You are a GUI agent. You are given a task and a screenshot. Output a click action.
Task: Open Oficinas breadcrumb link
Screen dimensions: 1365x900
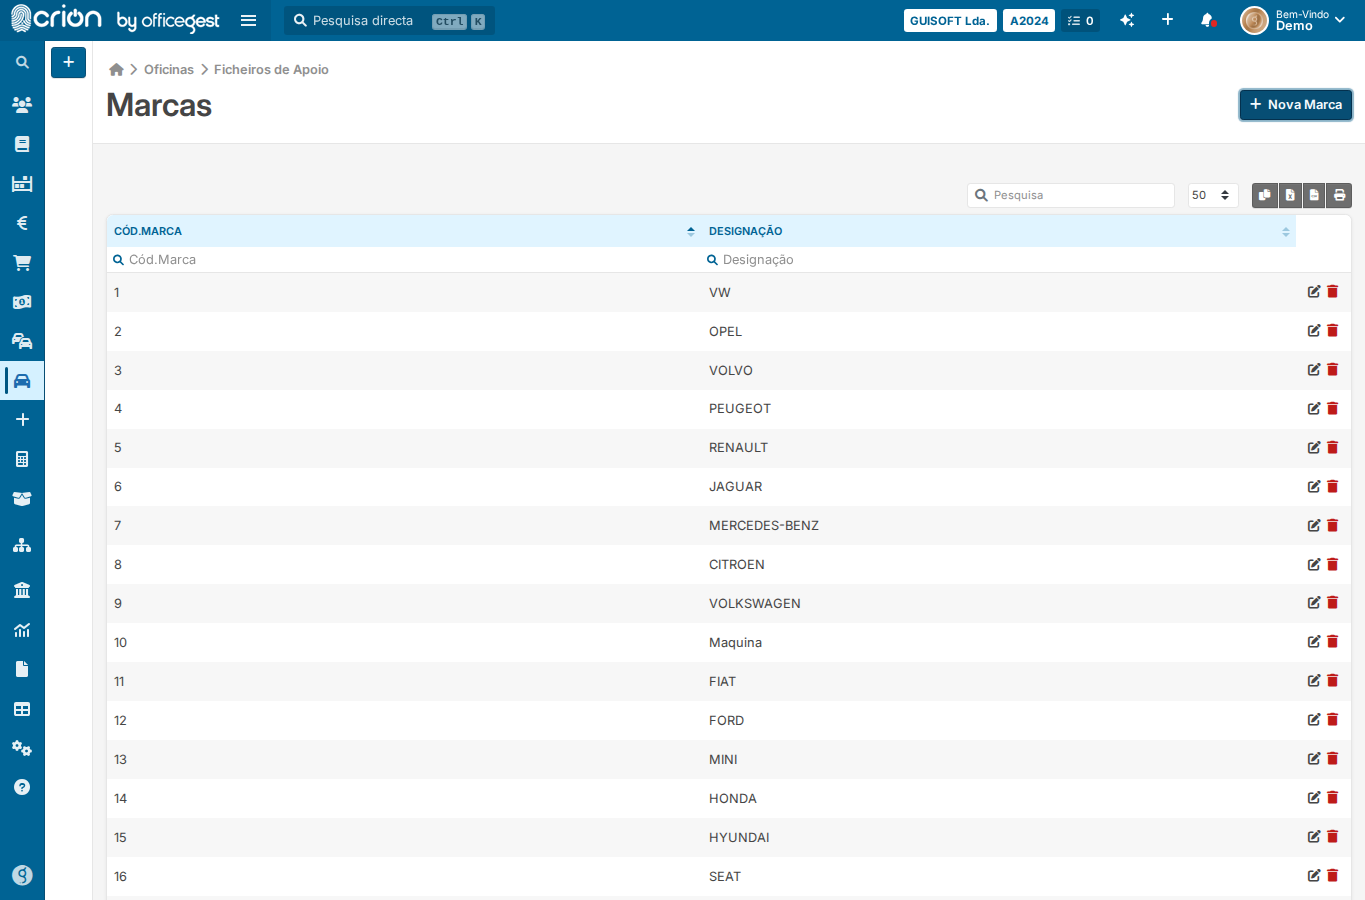(x=169, y=70)
